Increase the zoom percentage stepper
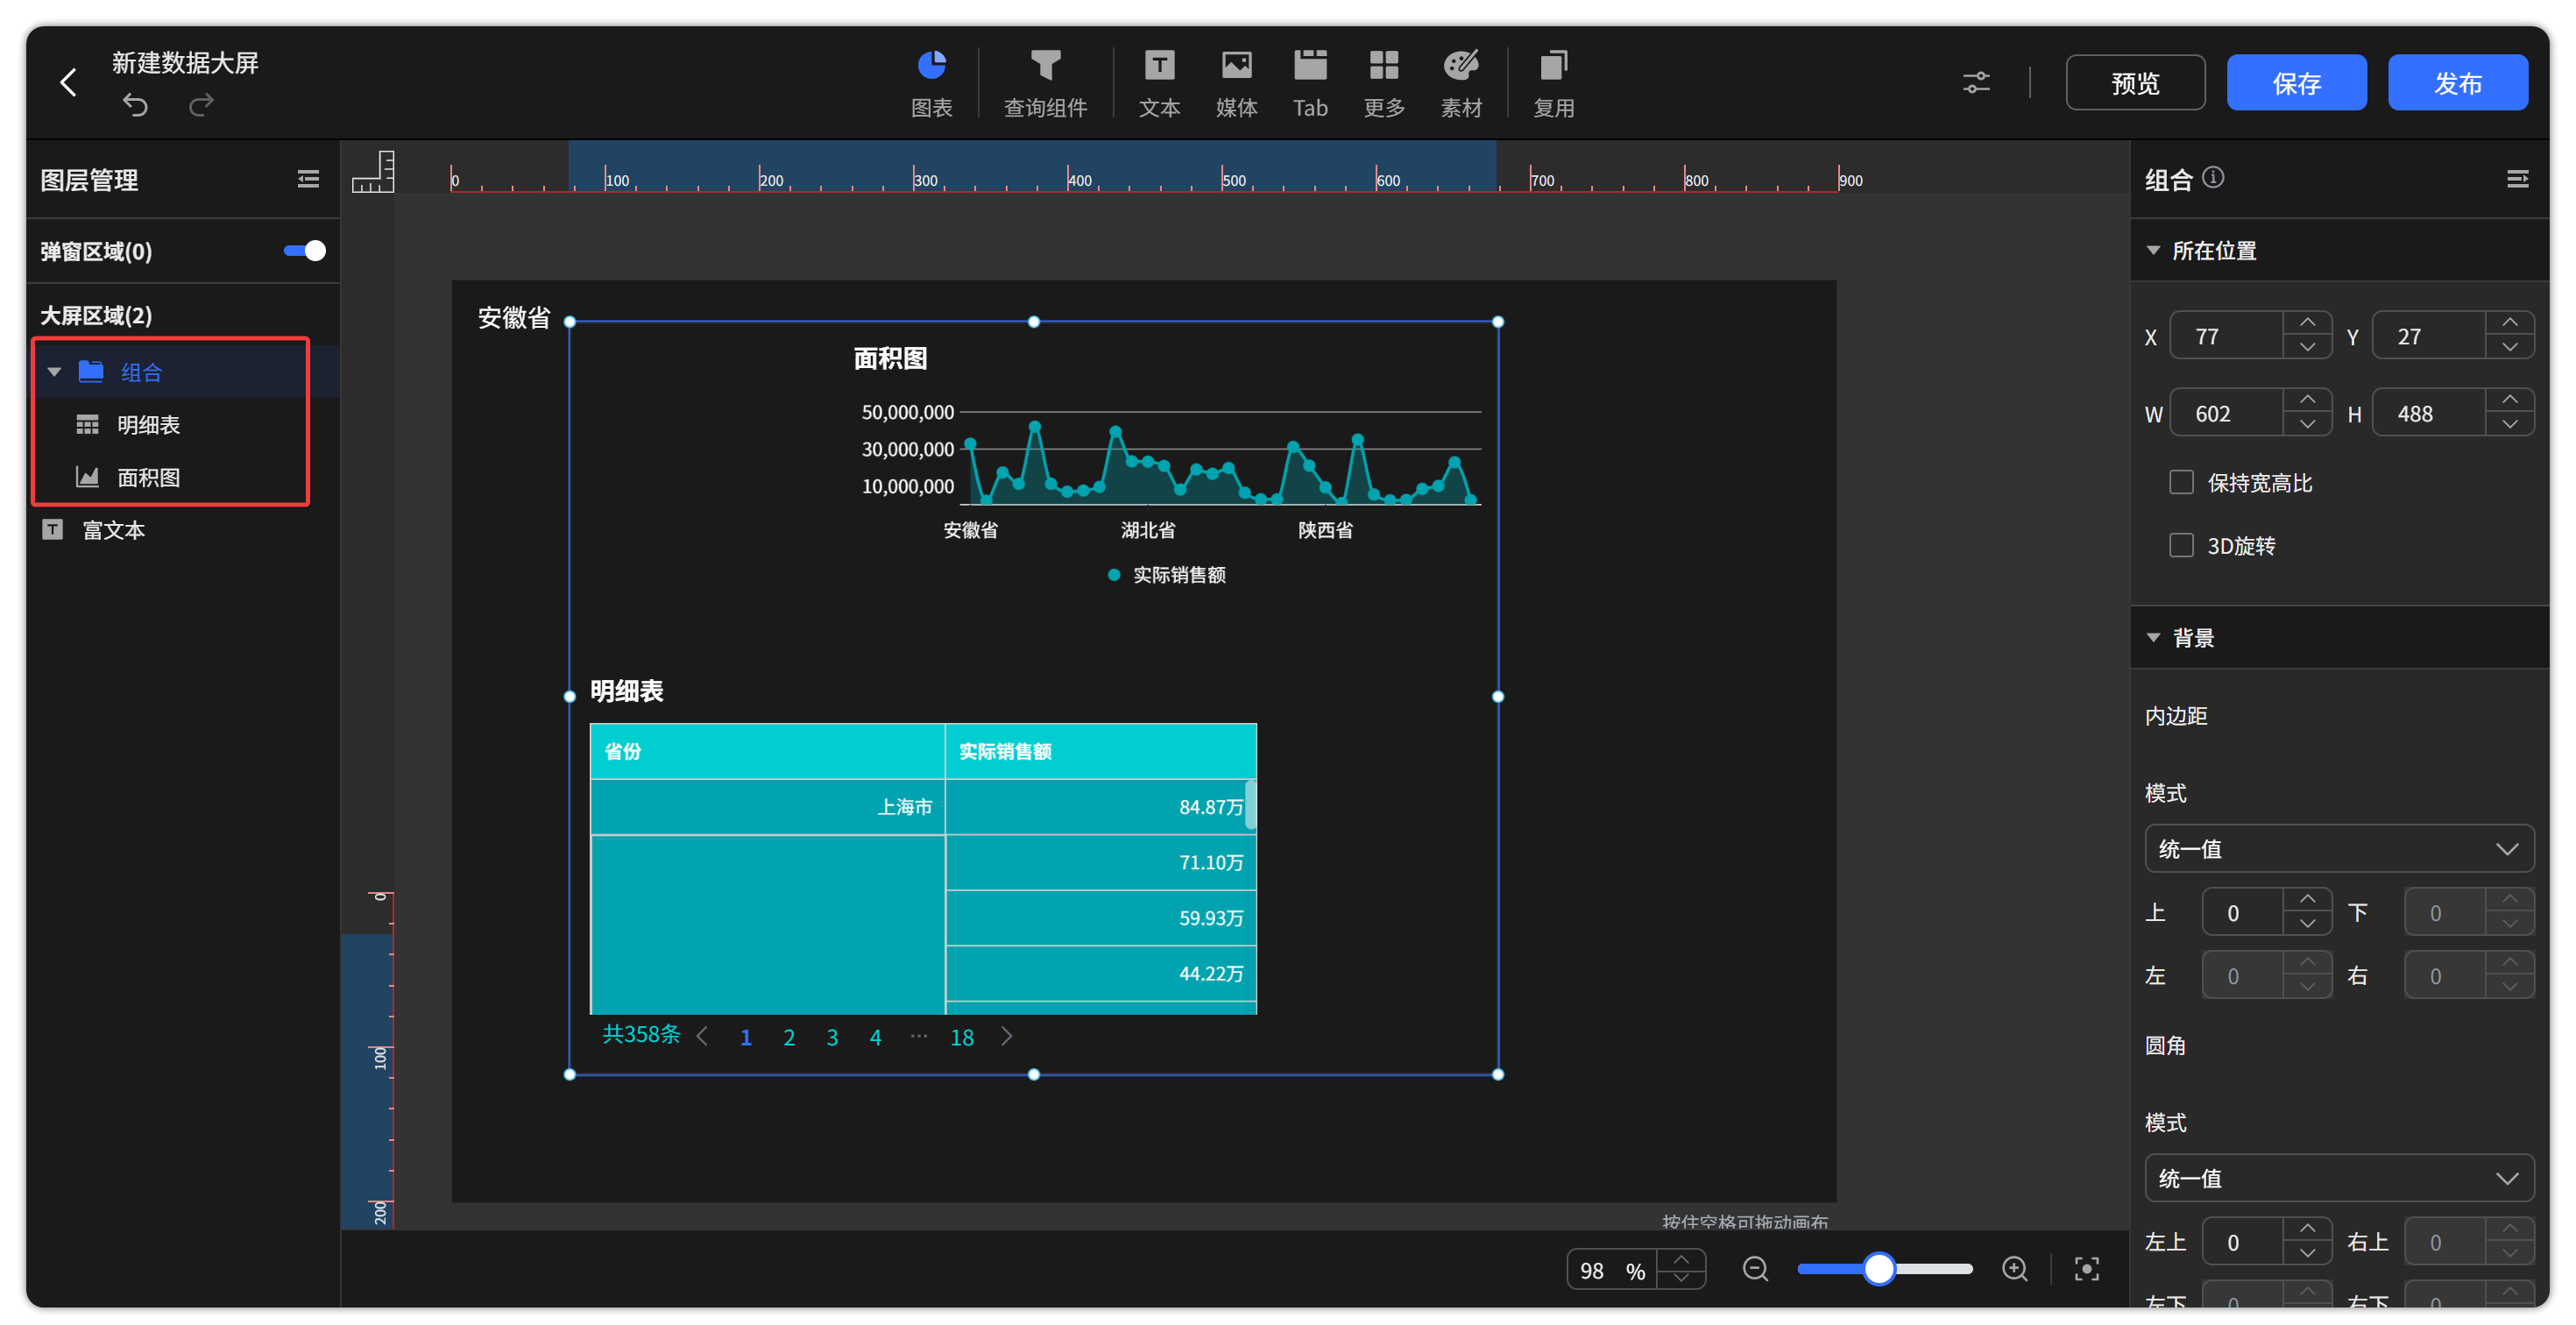Screen dimensions: 2576x1325 point(1682,1260)
